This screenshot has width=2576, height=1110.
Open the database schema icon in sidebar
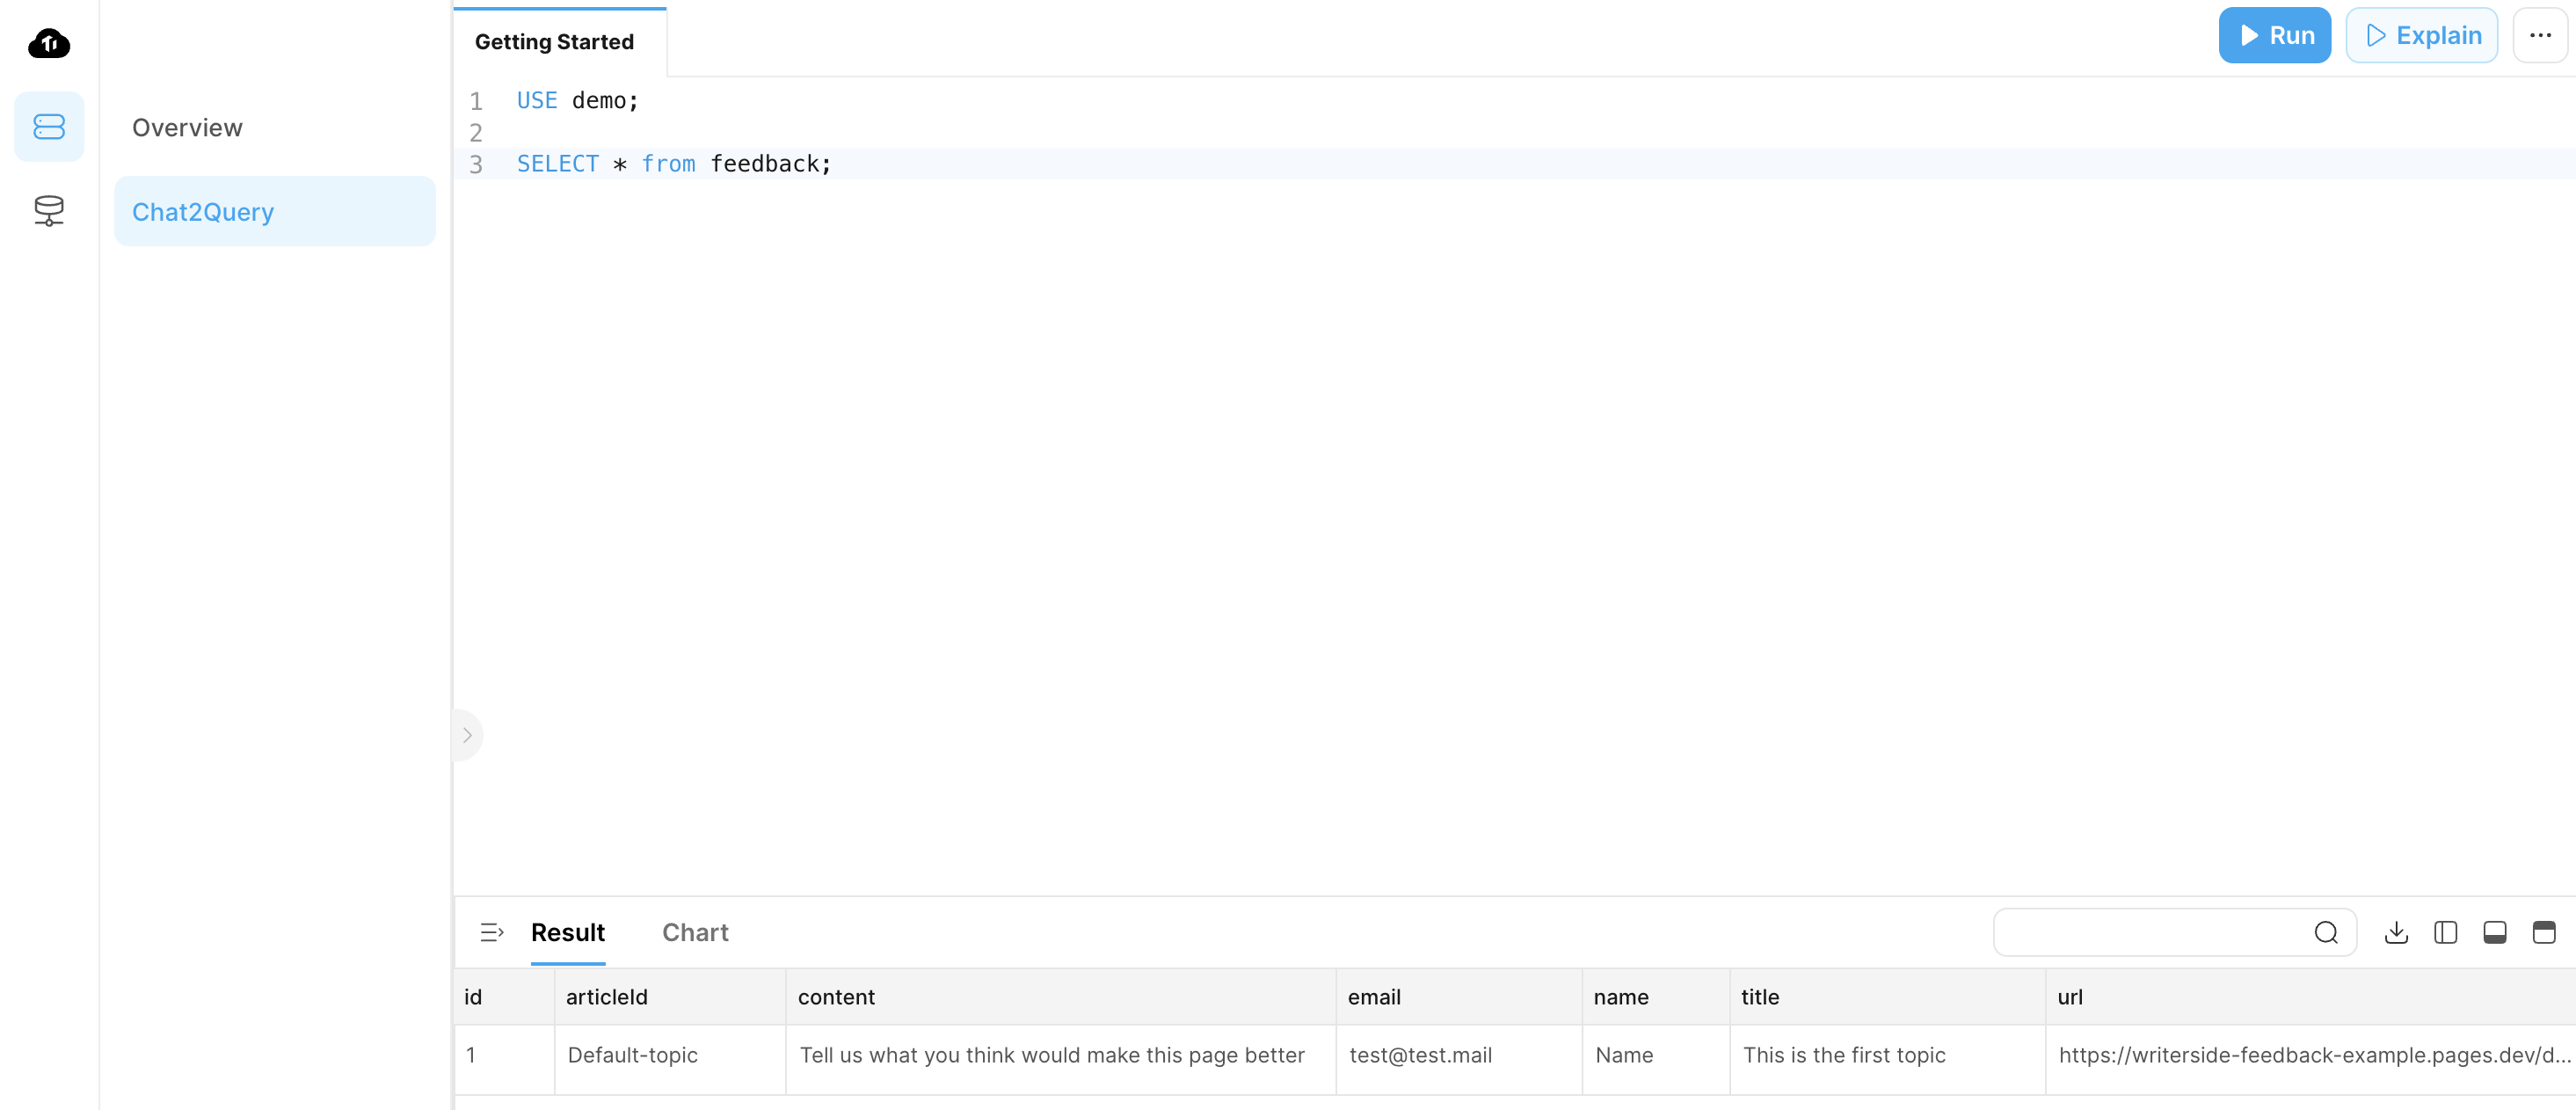[x=48, y=211]
